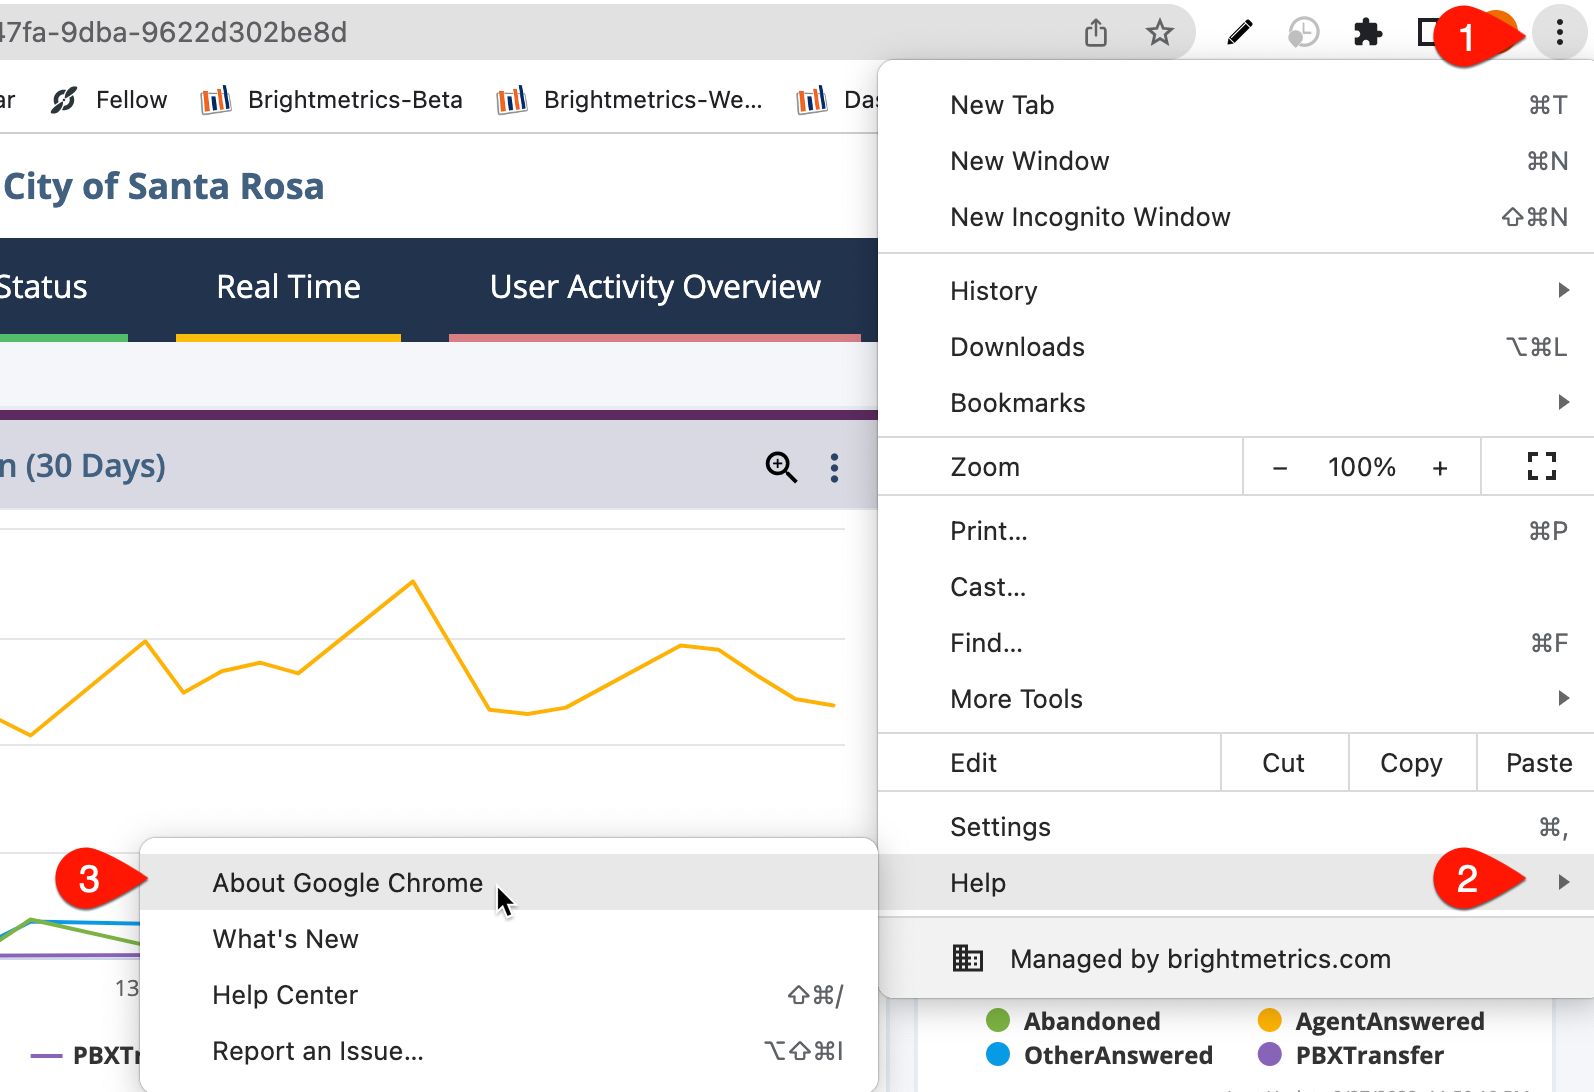Enter fullscreen using the zoom row icon
1594x1092 pixels.
[x=1541, y=467]
